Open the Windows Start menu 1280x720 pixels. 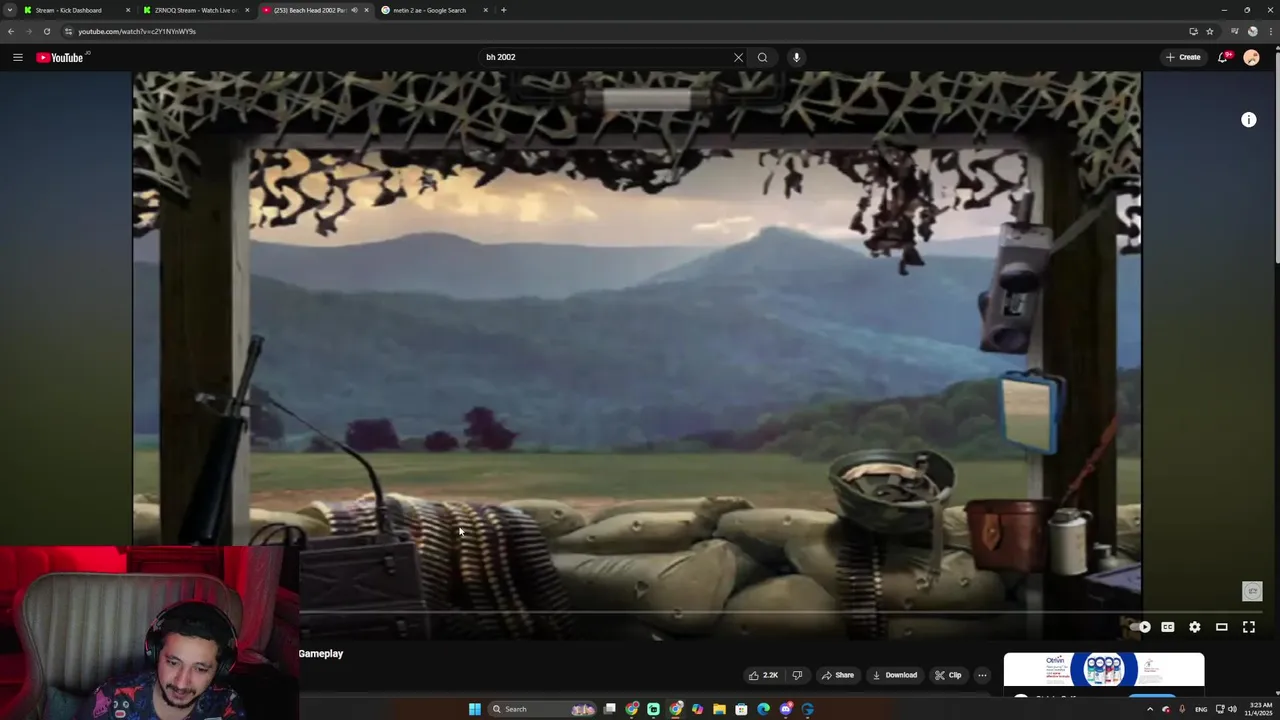click(x=475, y=709)
